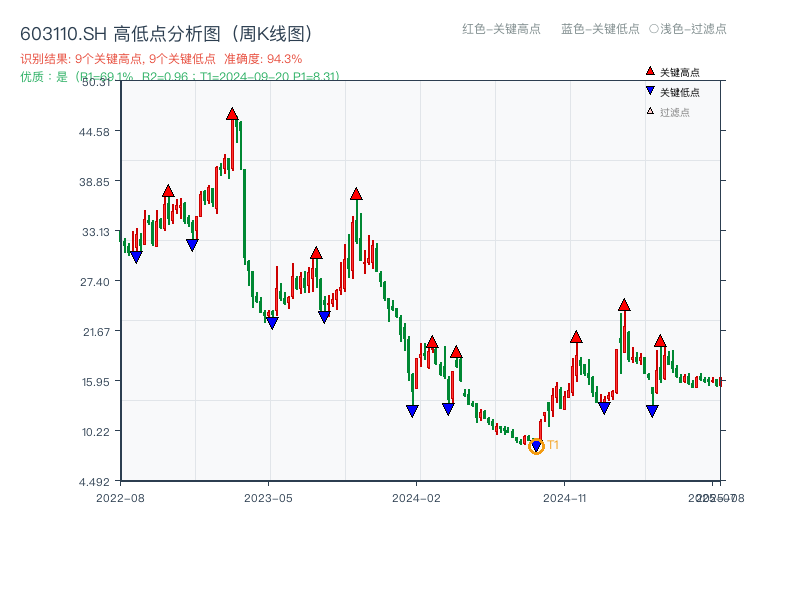Click the blue low-point triangle near the 2024-02 drop
This screenshot has height=600, width=800.
click(x=412, y=409)
